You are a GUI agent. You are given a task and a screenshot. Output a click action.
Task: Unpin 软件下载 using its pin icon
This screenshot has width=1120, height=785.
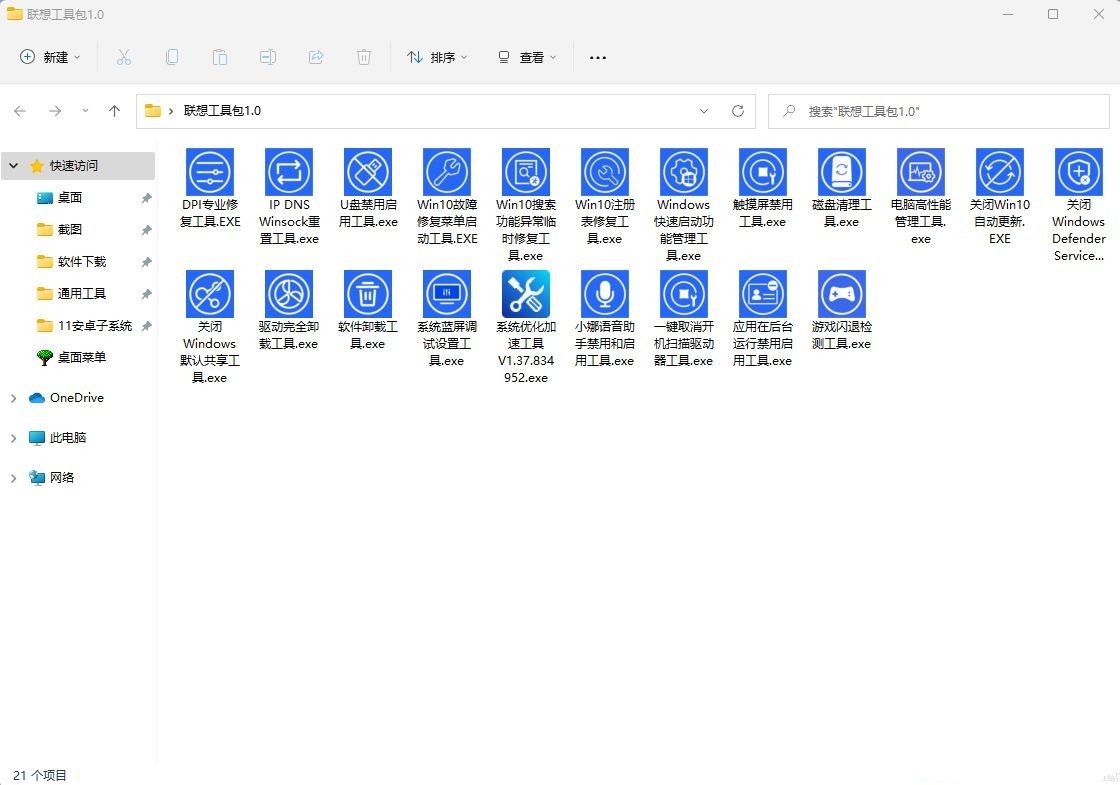coord(146,262)
